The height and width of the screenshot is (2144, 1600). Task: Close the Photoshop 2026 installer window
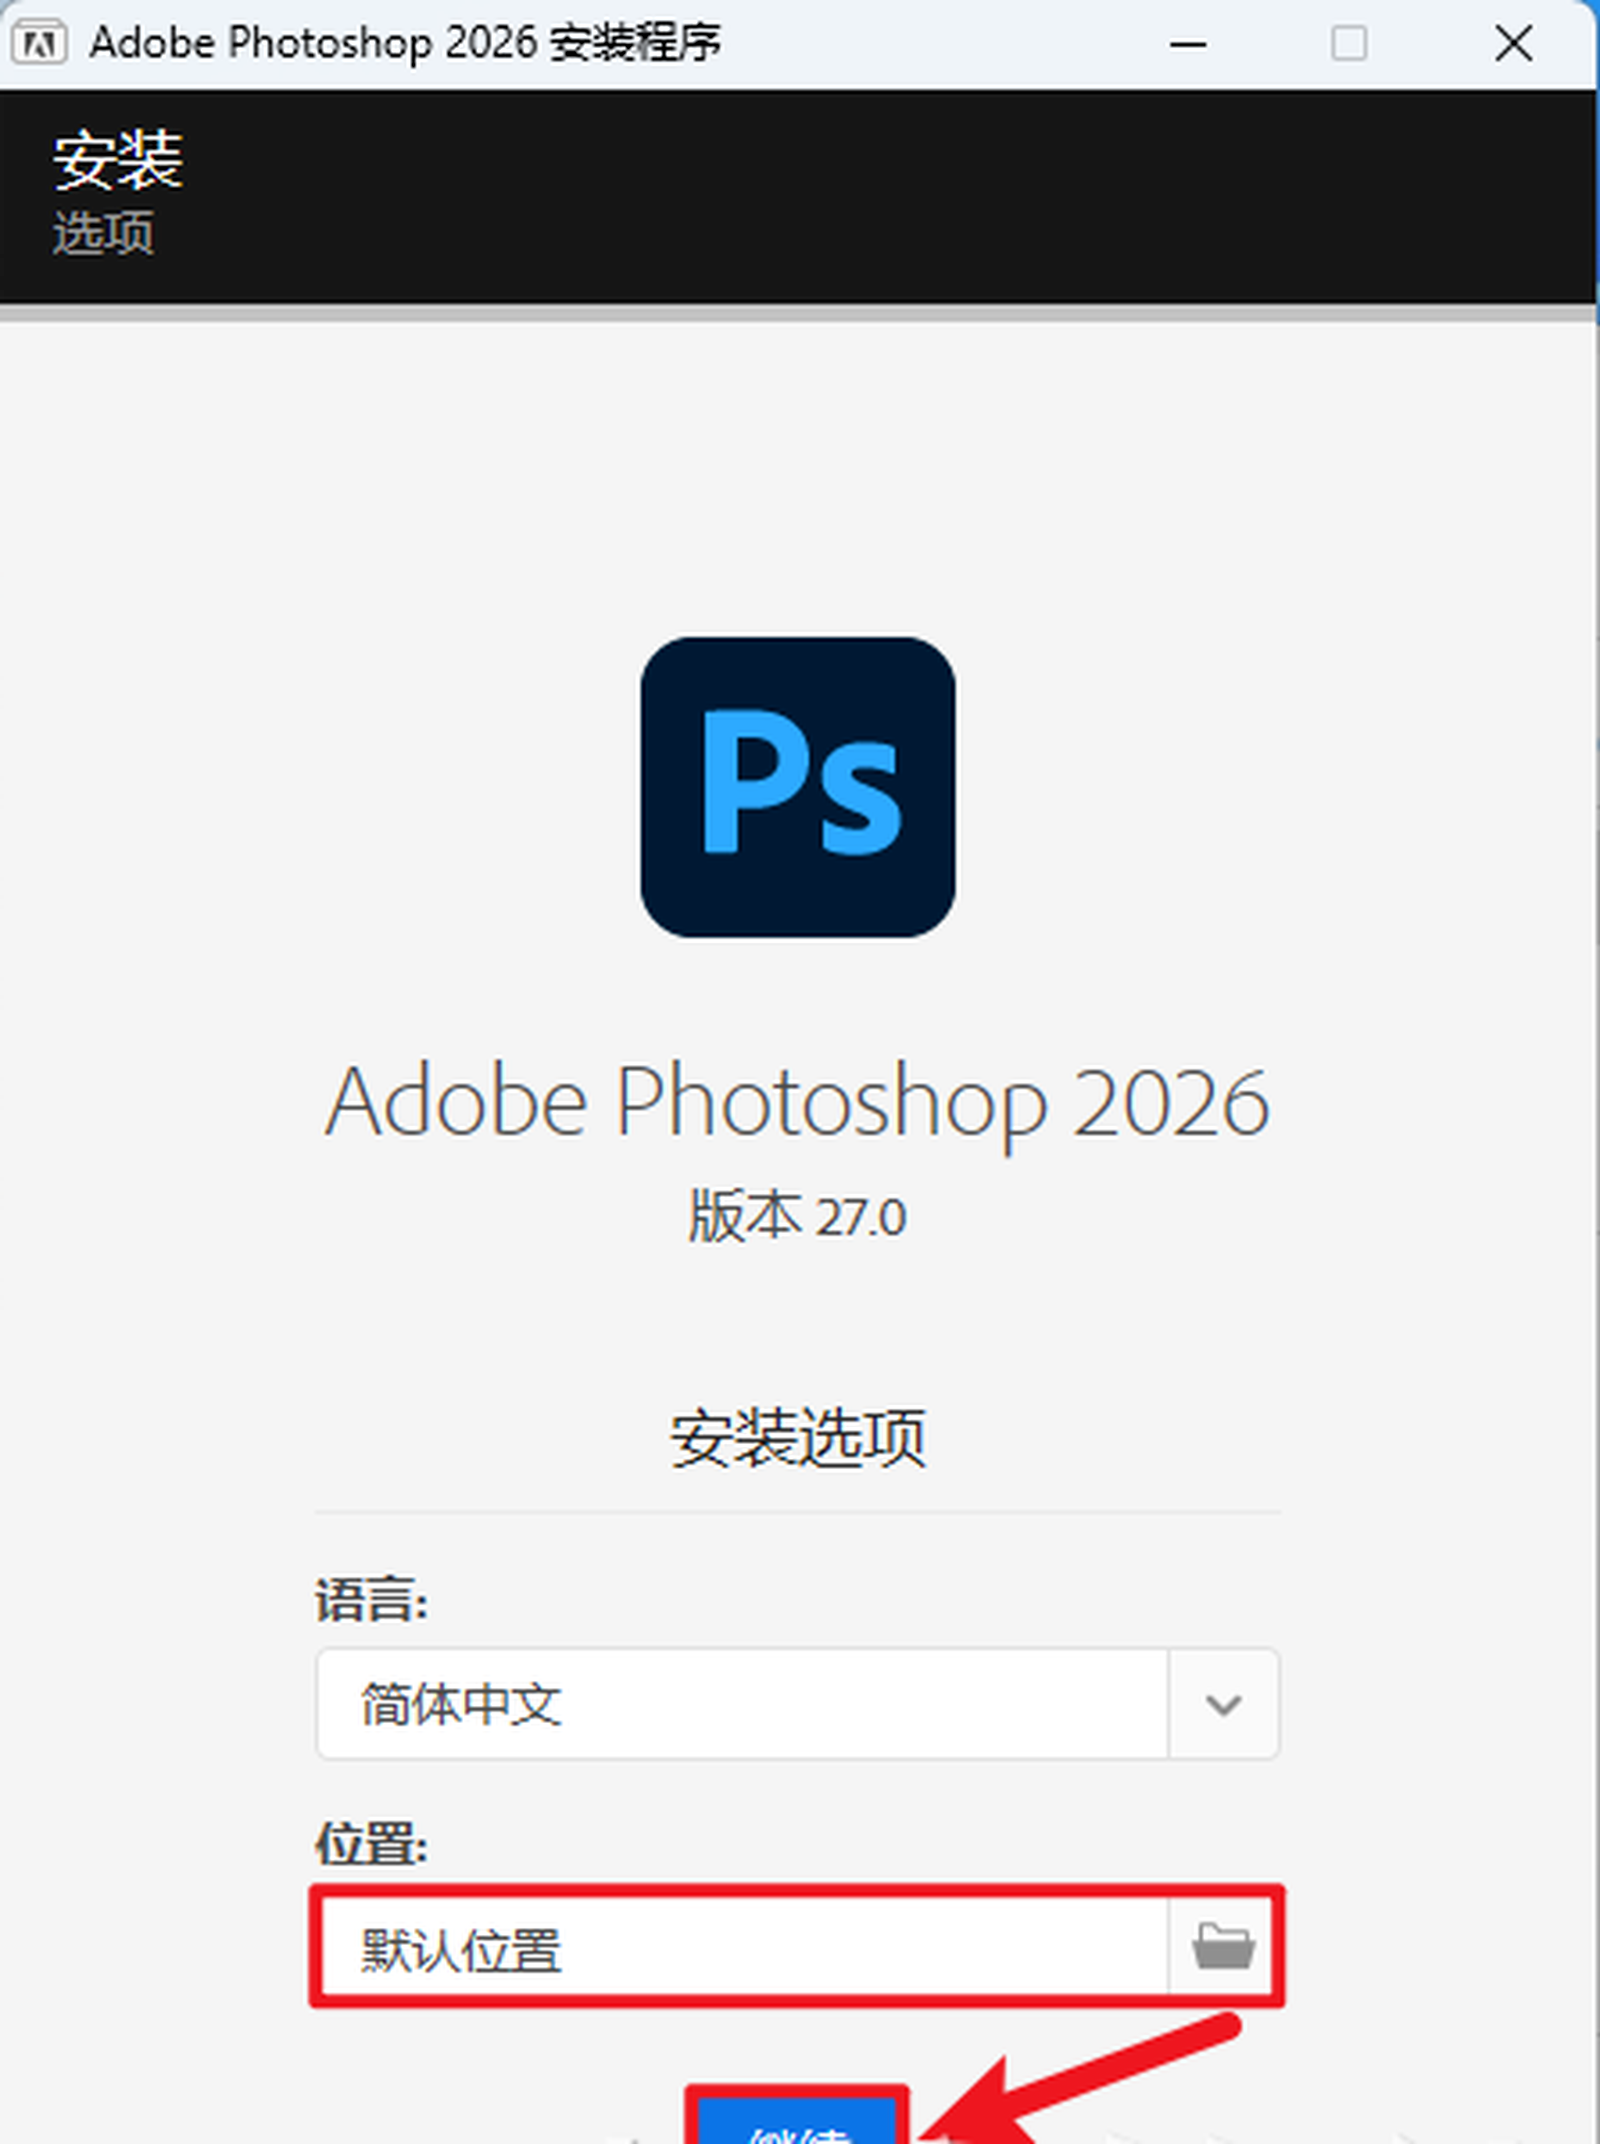pyautogui.click(x=1513, y=44)
